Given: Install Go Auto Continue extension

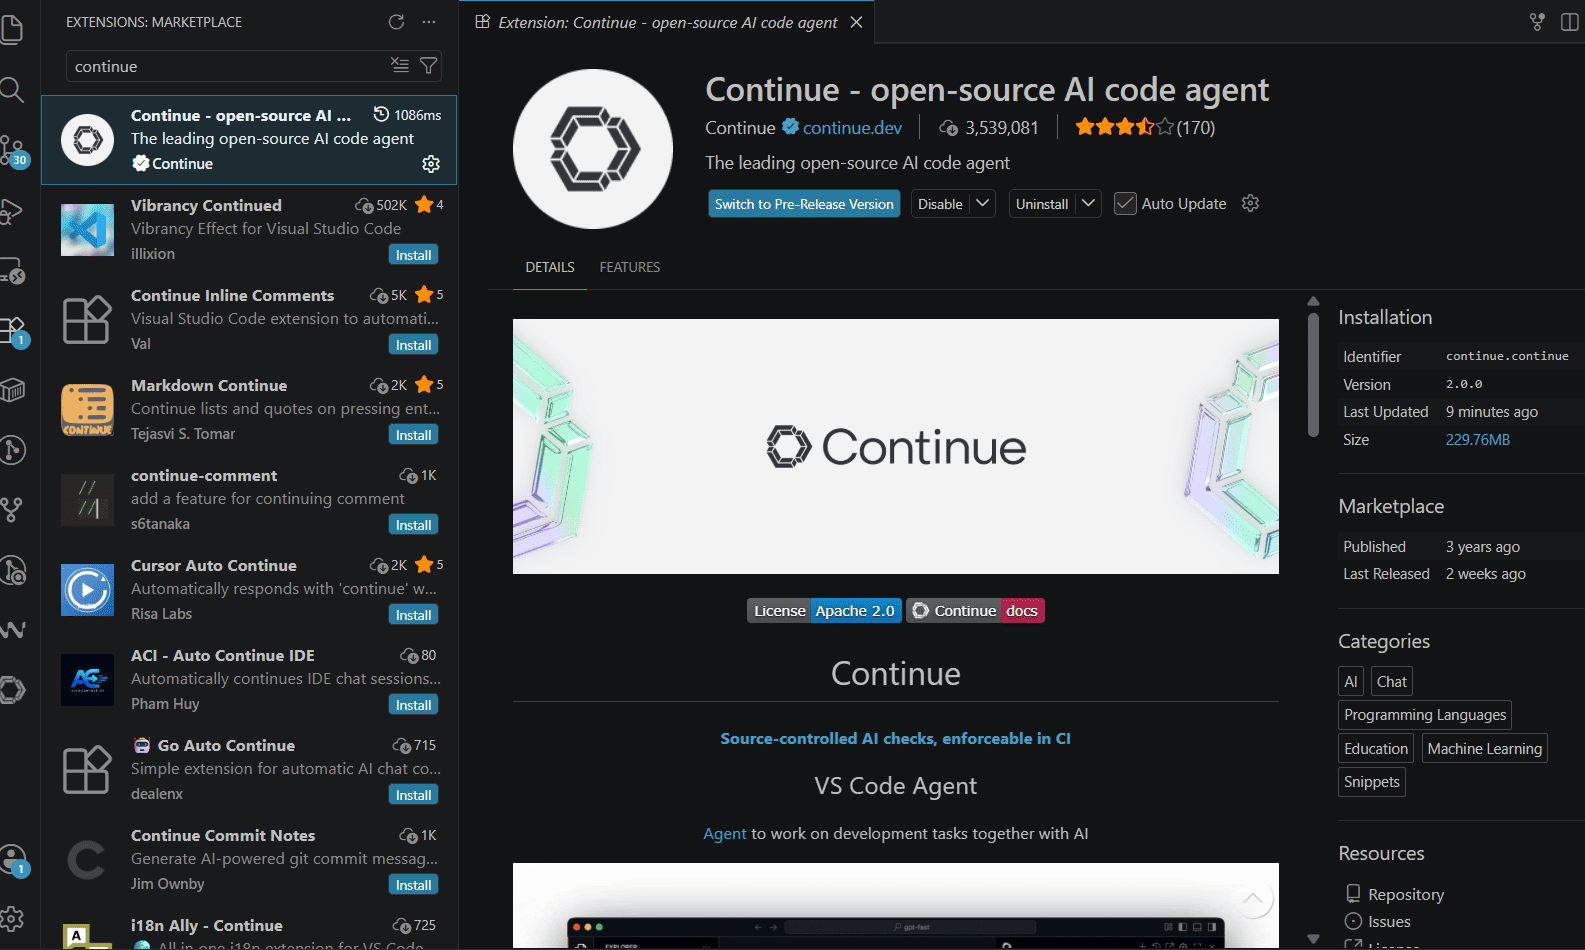Looking at the screenshot, I should tap(413, 795).
